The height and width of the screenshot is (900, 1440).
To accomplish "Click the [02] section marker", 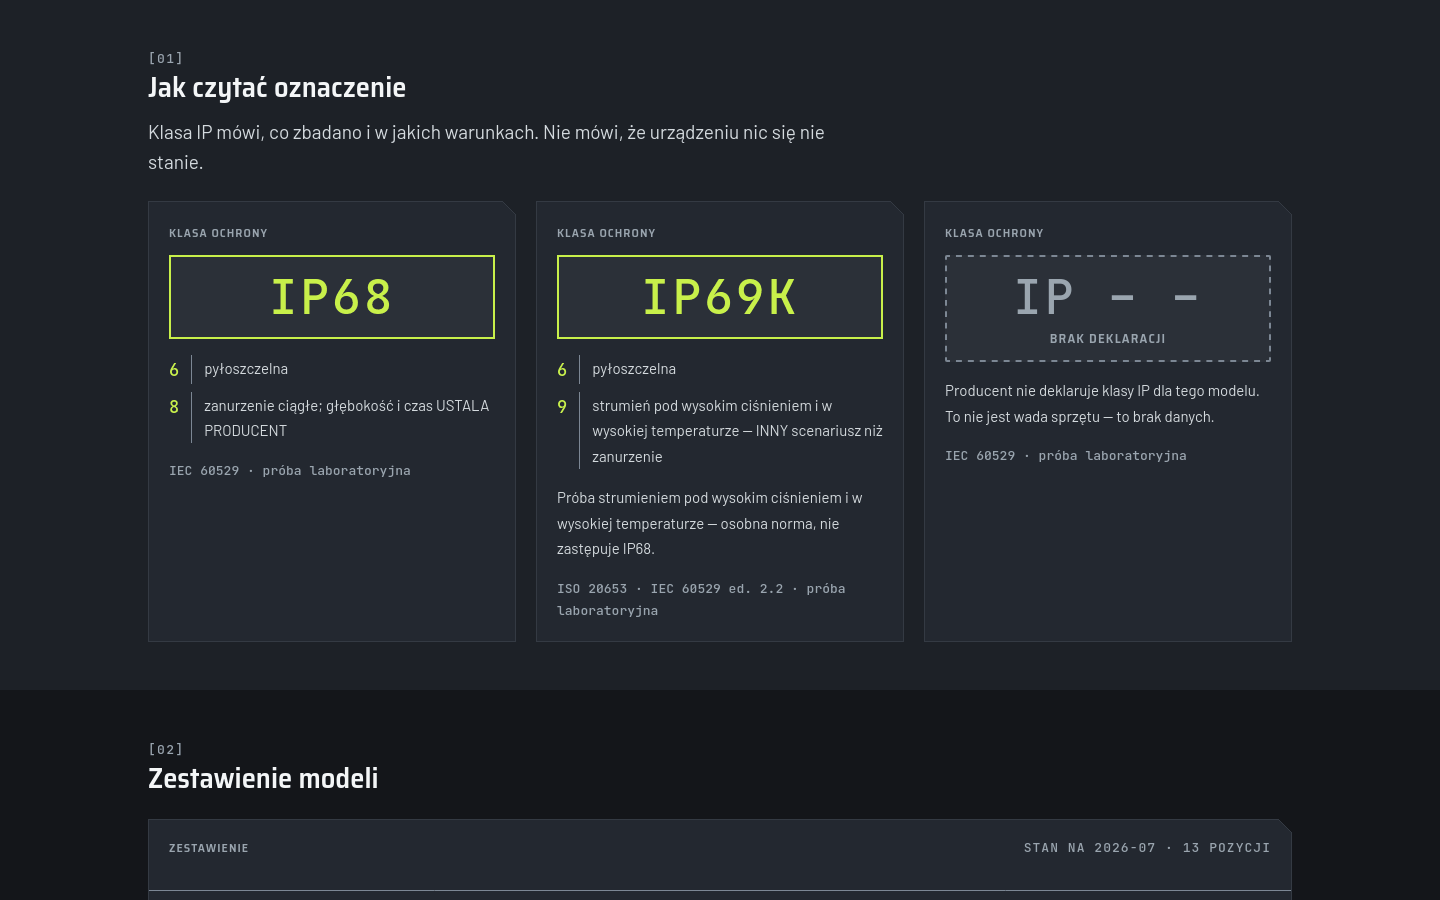I will pyautogui.click(x=166, y=749).
